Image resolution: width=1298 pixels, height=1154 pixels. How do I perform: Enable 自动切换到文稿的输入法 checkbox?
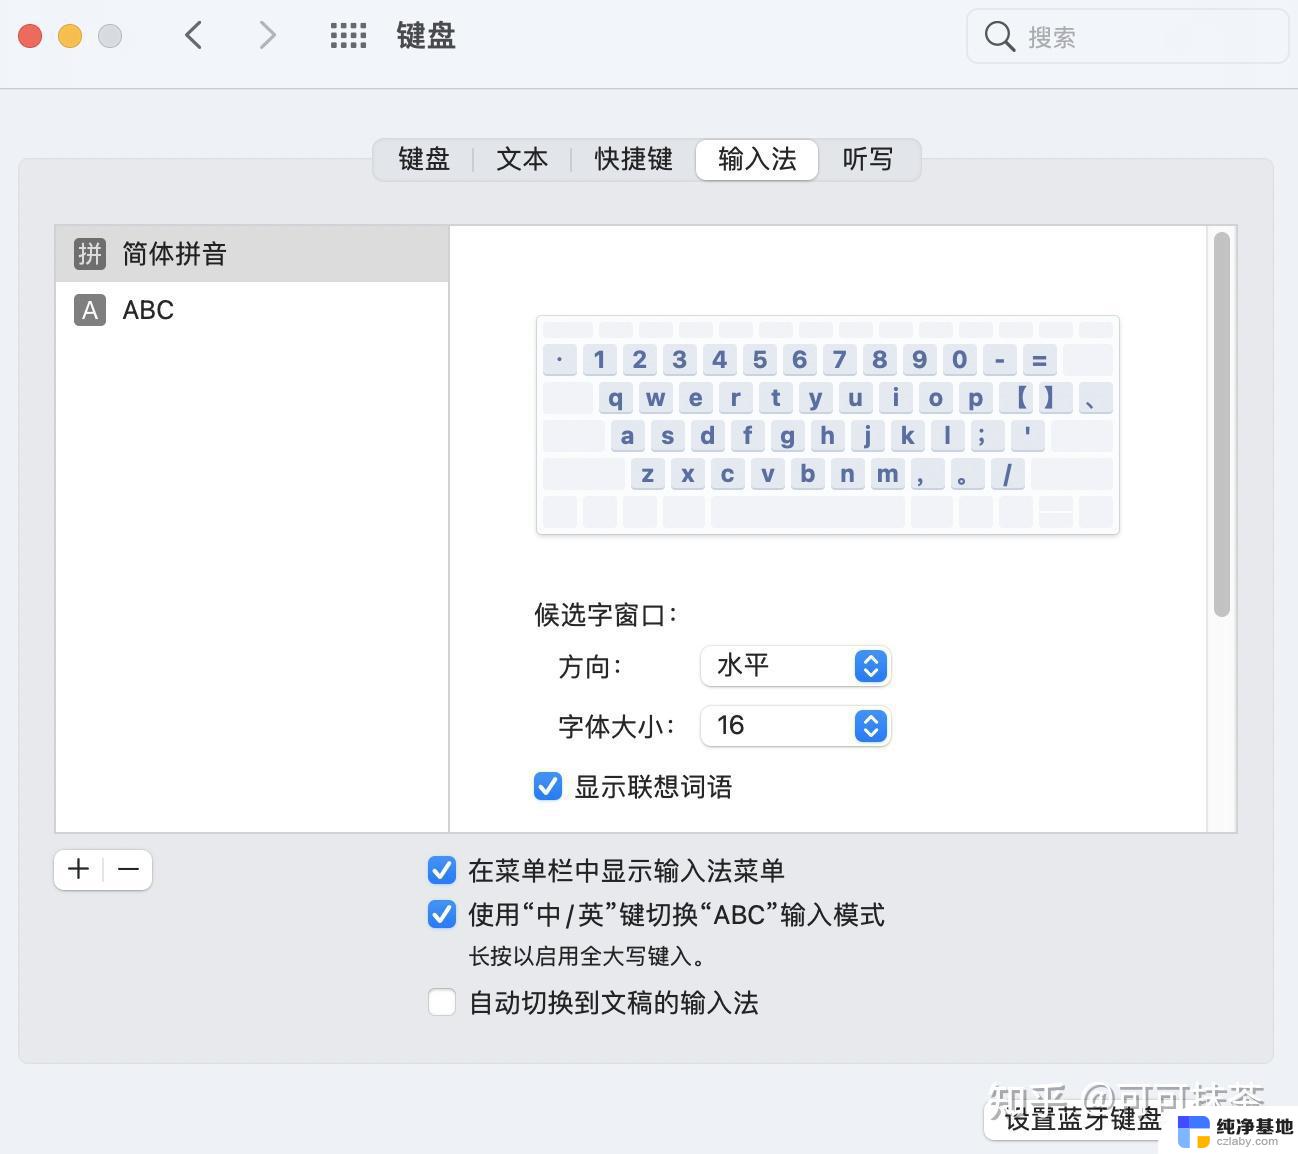pos(442,1002)
